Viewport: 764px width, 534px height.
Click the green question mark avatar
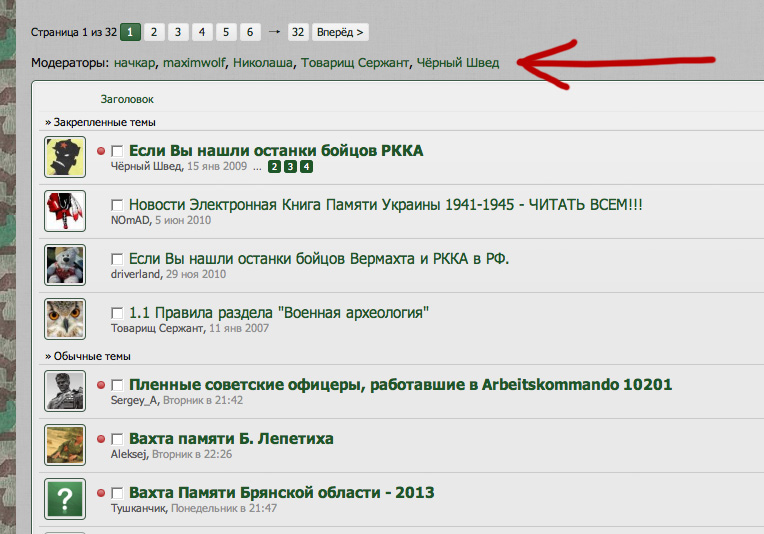pyautogui.click(x=65, y=498)
